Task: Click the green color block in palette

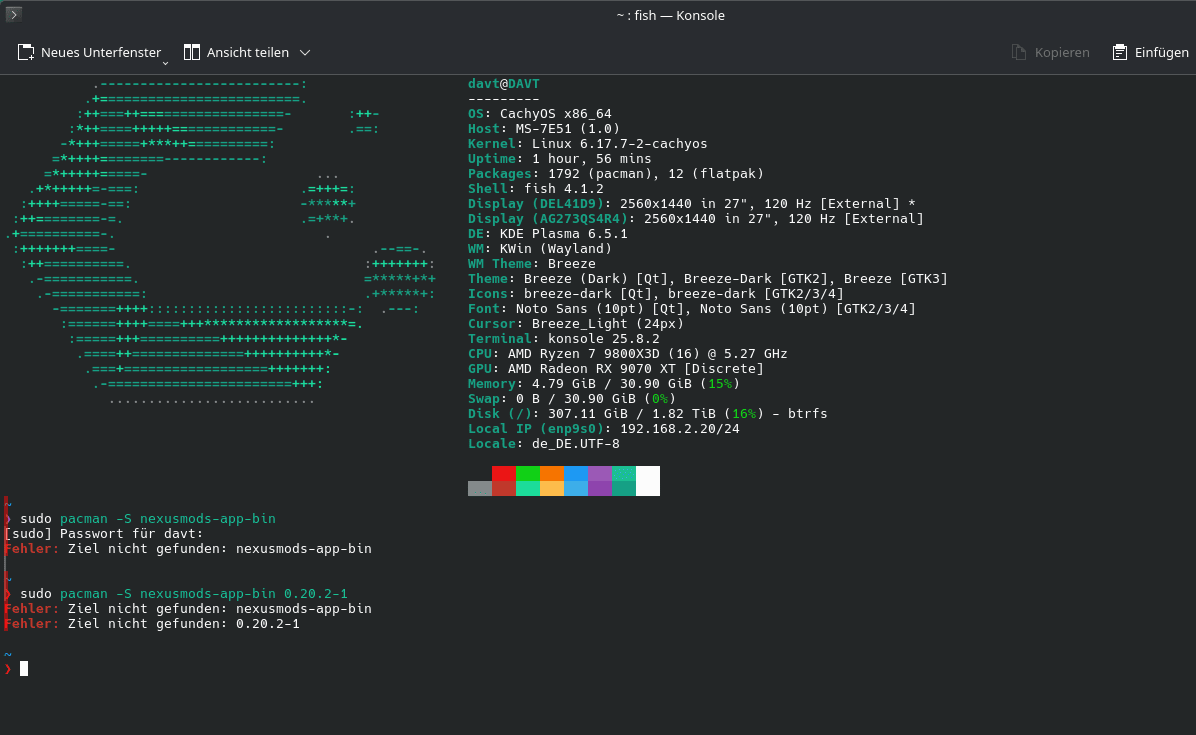Action: (528, 473)
